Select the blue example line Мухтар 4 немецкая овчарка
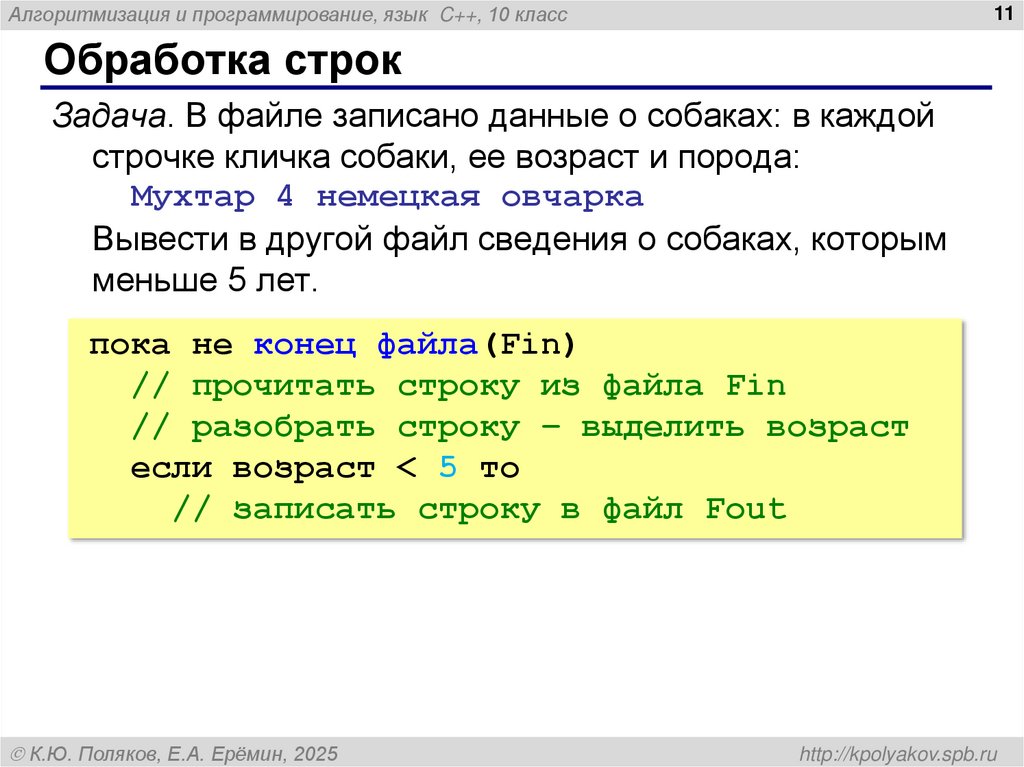Image resolution: width=1024 pixels, height=767 pixels. click(x=385, y=196)
